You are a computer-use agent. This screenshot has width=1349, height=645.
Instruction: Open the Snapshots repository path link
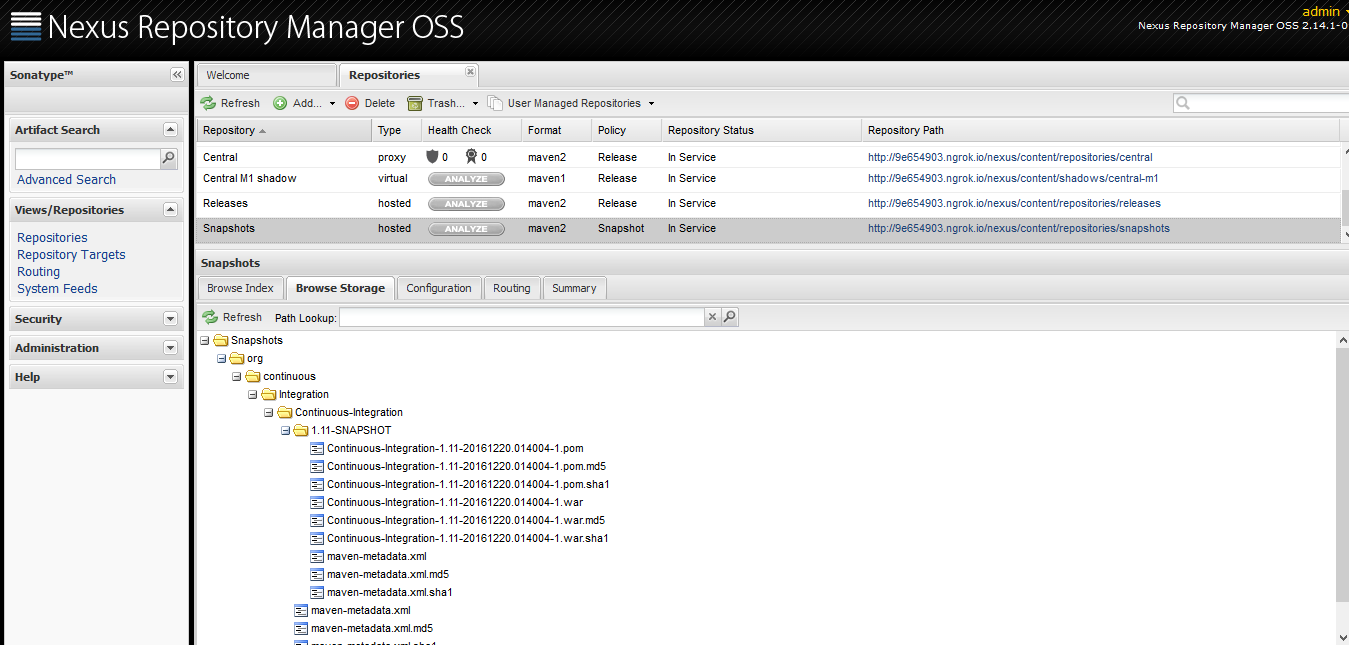1018,228
